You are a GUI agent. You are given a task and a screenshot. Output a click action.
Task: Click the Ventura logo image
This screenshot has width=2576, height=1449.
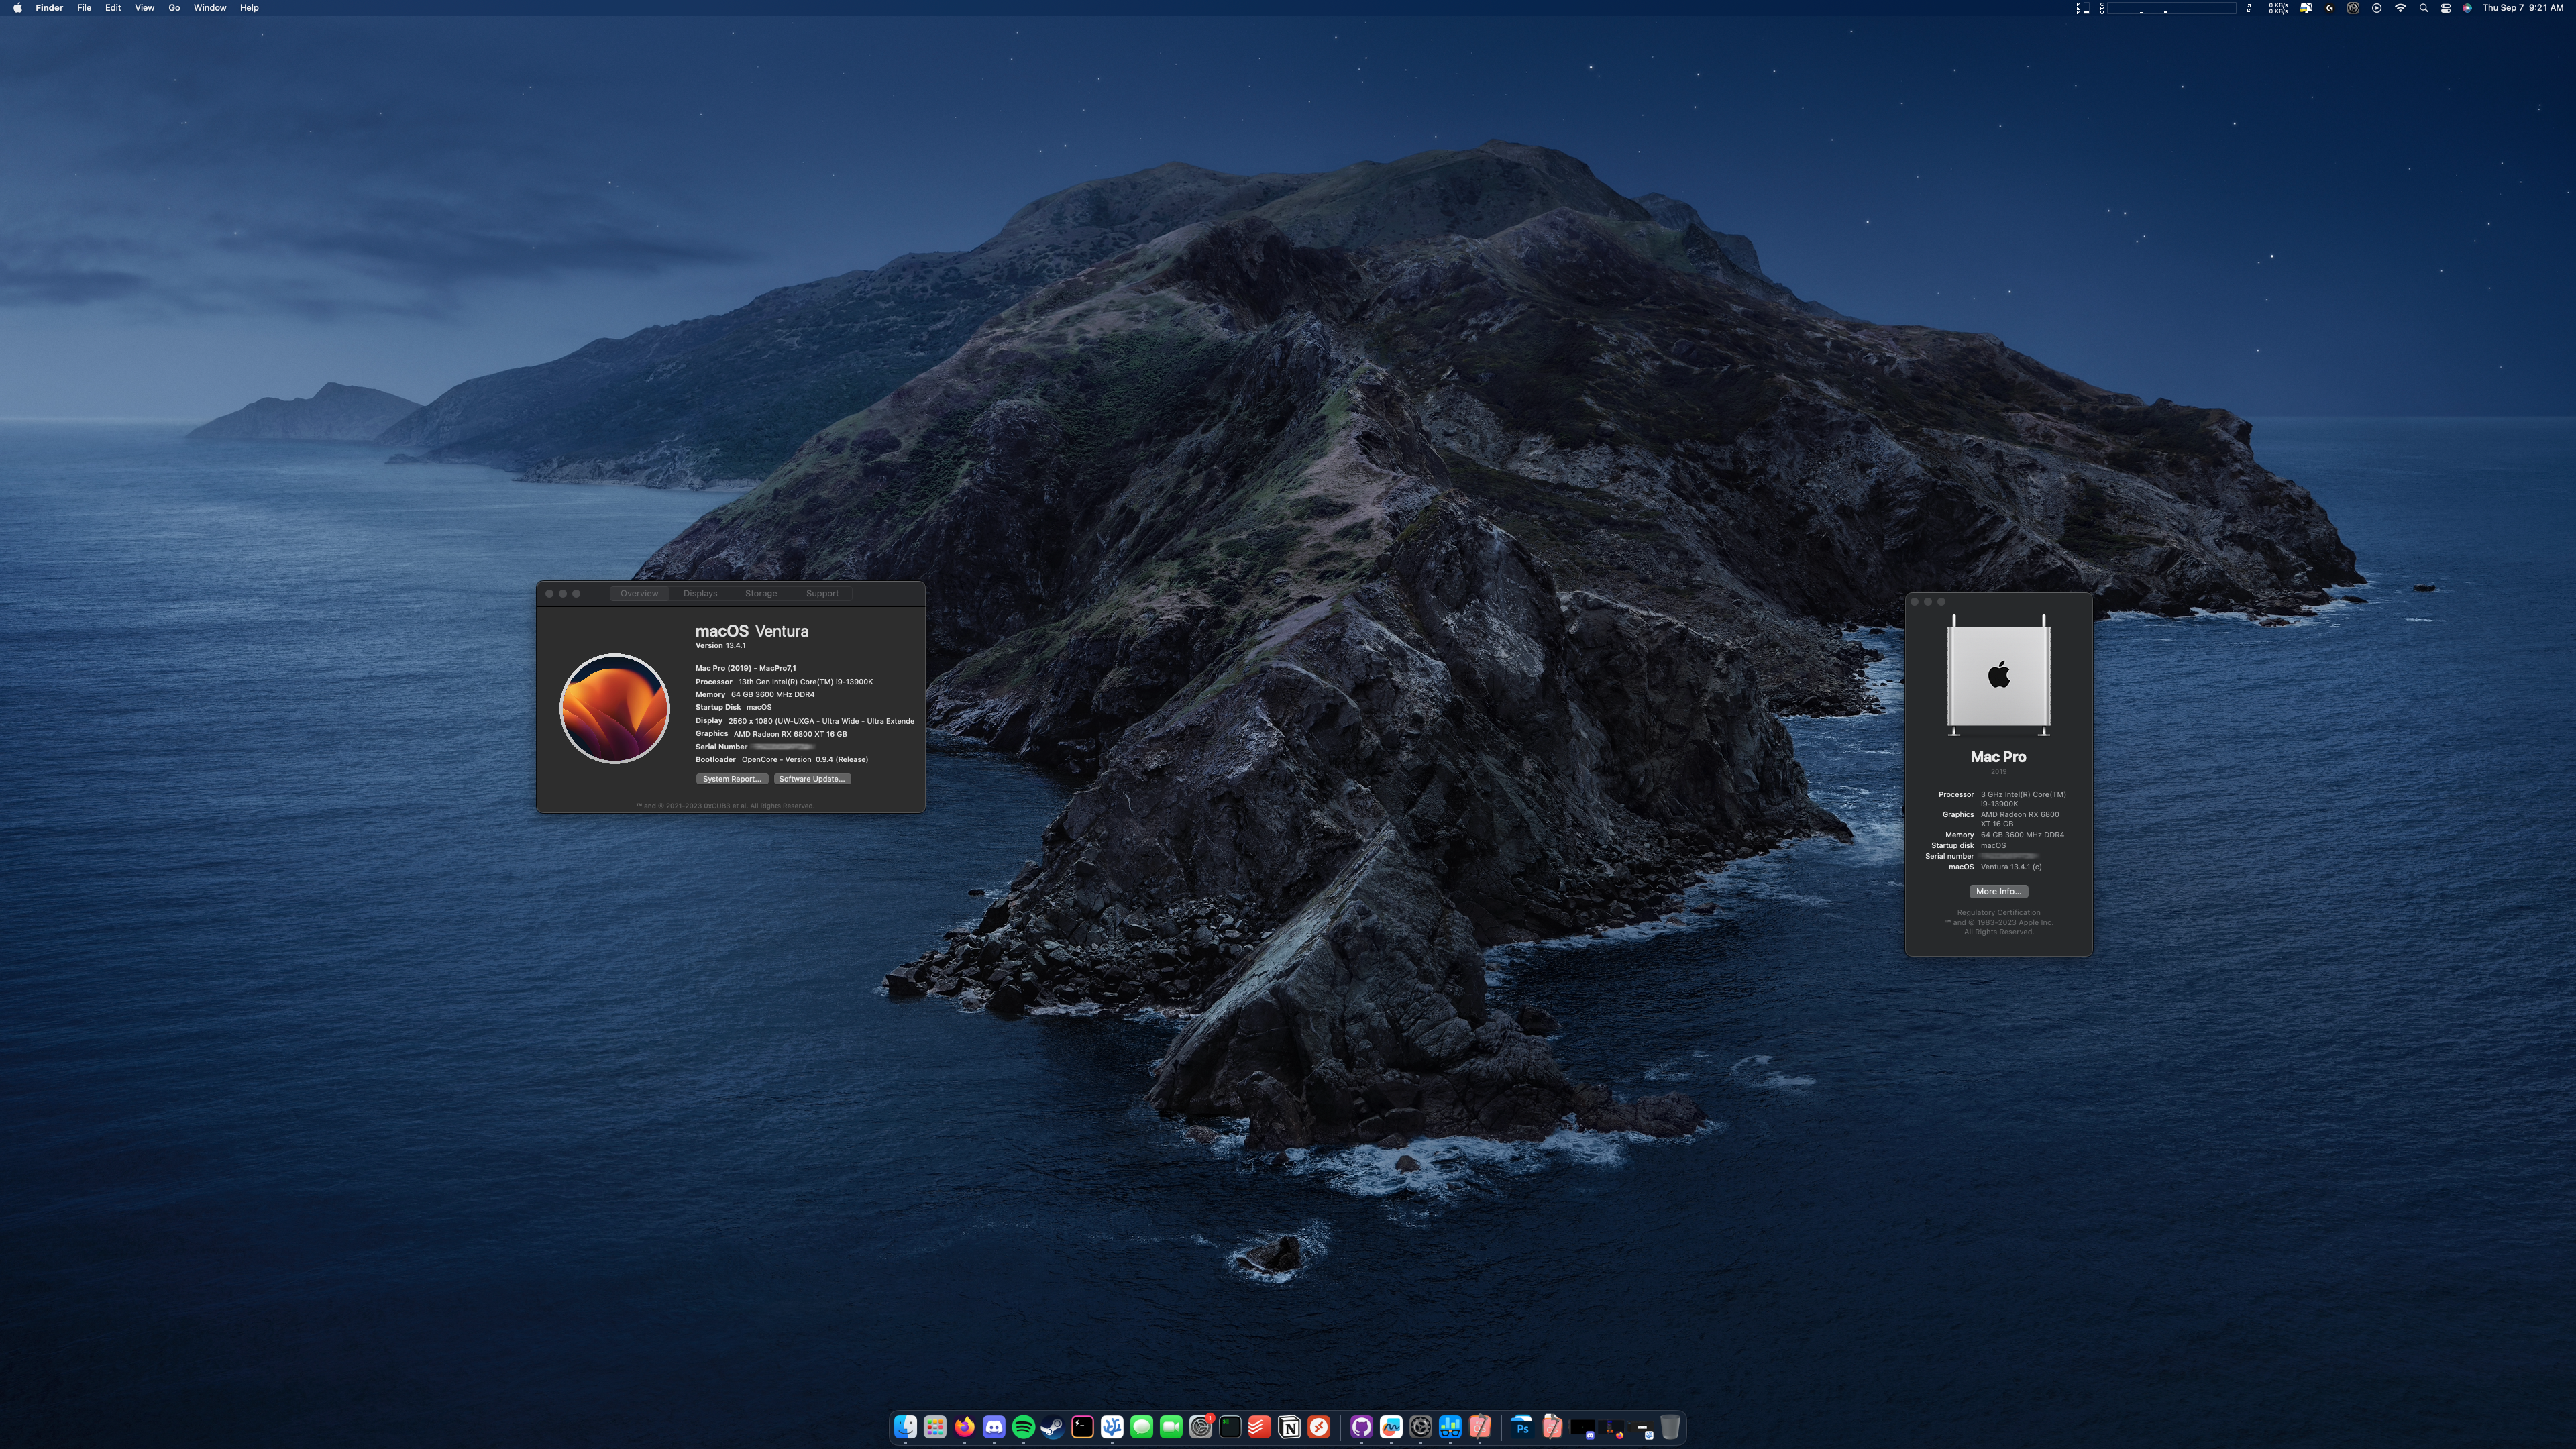[x=614, y=708]
